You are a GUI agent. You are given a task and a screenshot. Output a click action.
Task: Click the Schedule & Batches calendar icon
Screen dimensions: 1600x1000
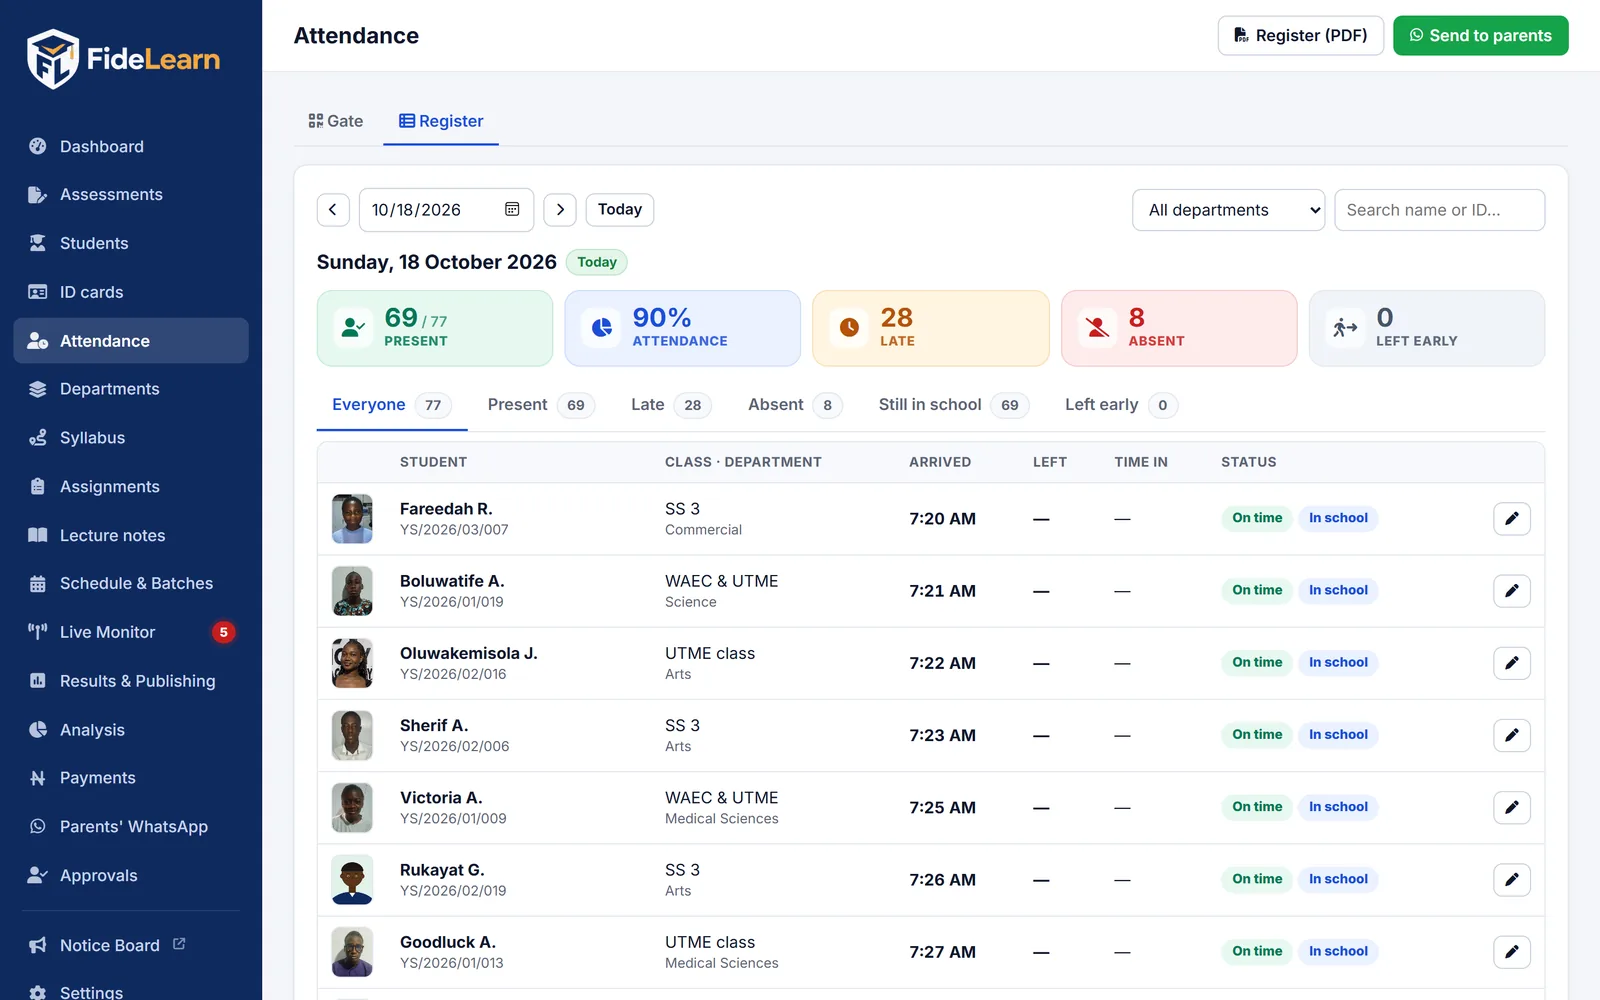[x=38, y=584]
